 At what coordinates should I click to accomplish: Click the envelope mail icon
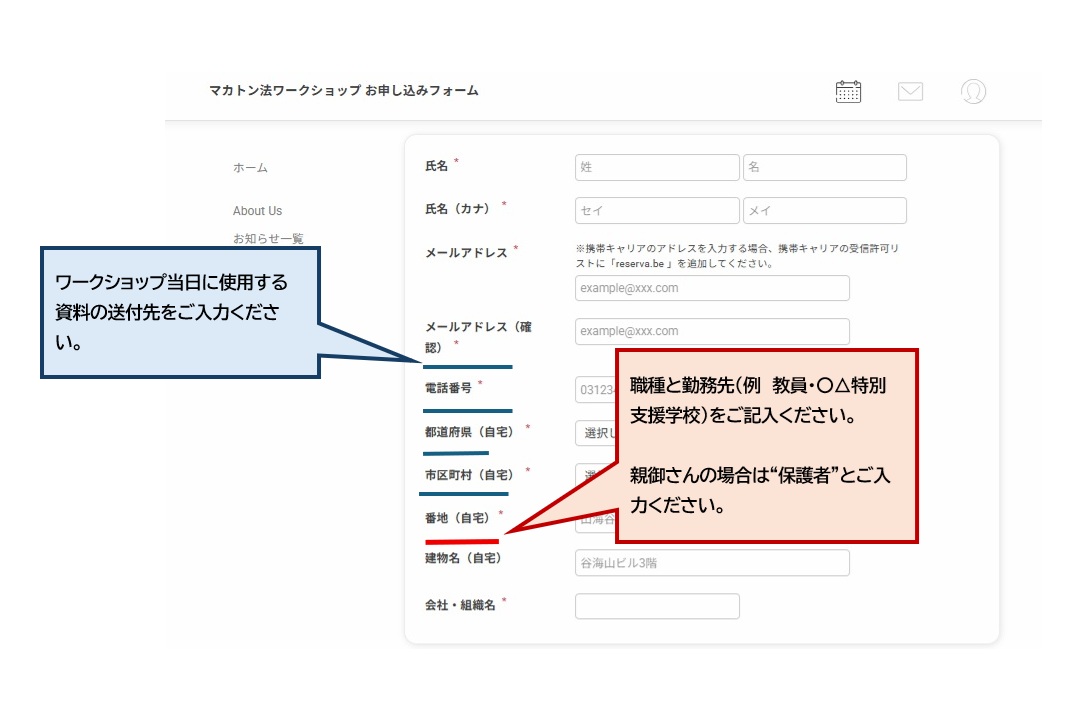click(x=910, y=92)
